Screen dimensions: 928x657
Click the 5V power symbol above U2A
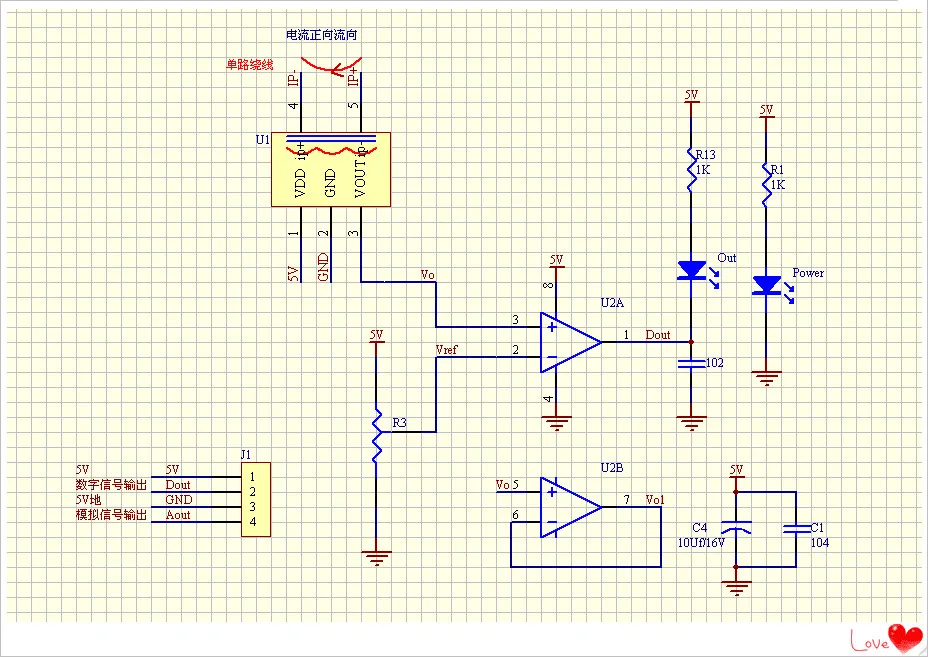pos(557,260)
